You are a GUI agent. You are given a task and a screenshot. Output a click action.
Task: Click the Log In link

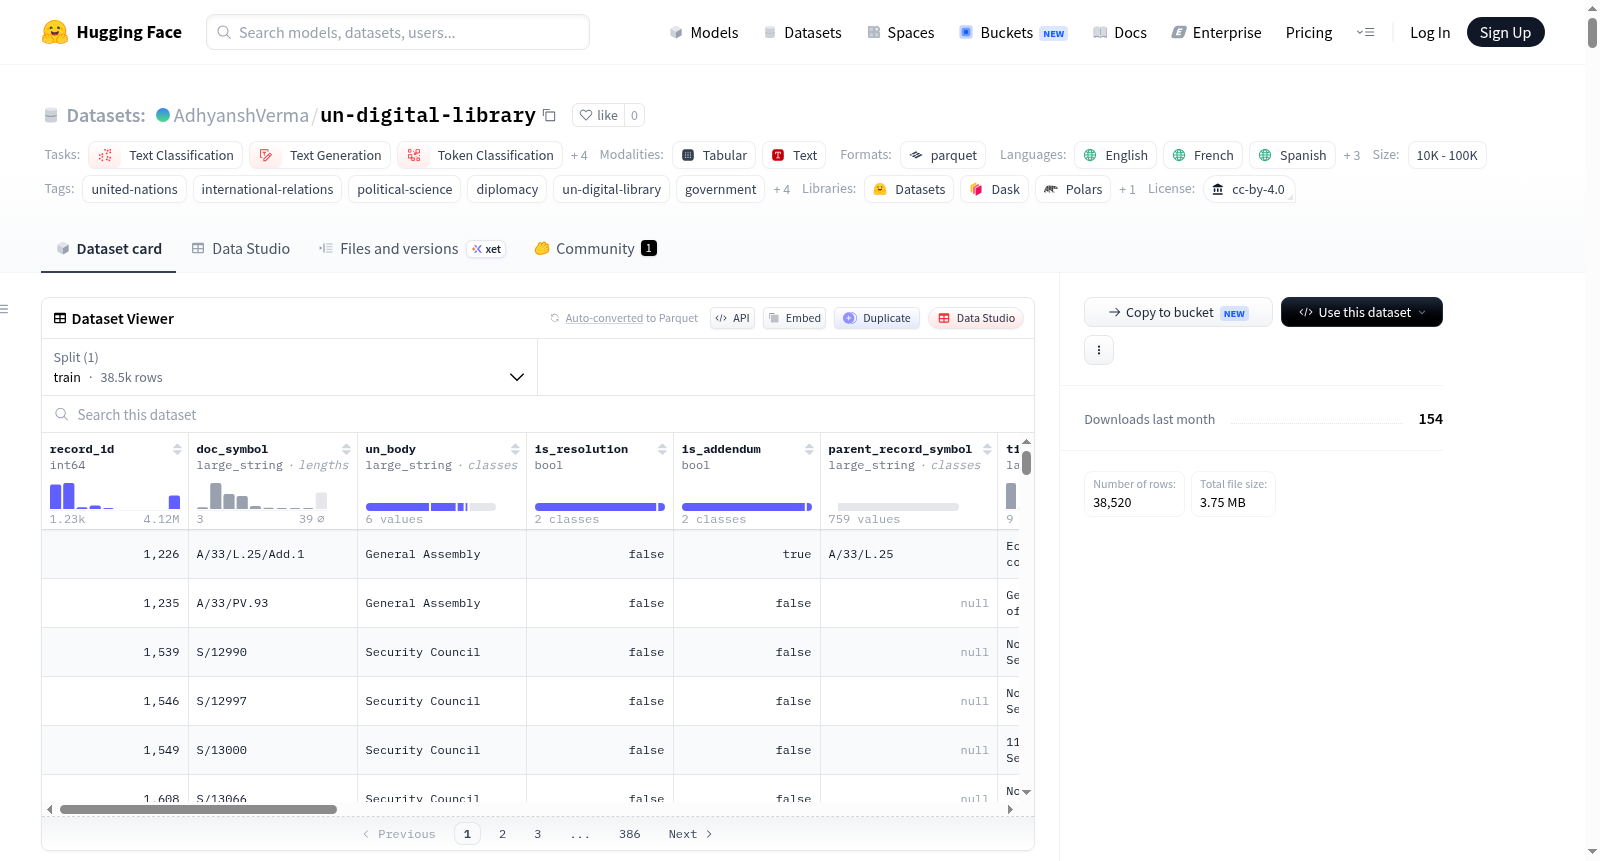coord(1430,33)
